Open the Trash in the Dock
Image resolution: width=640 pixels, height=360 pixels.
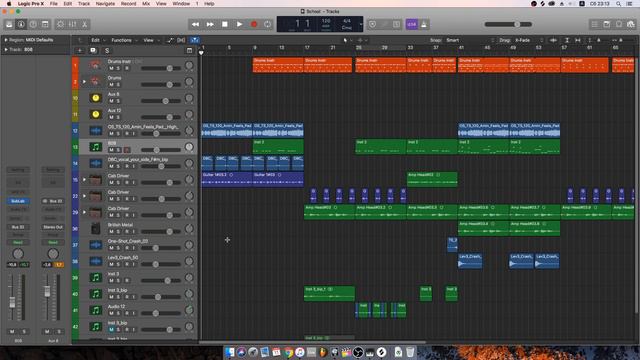(410, 352)
